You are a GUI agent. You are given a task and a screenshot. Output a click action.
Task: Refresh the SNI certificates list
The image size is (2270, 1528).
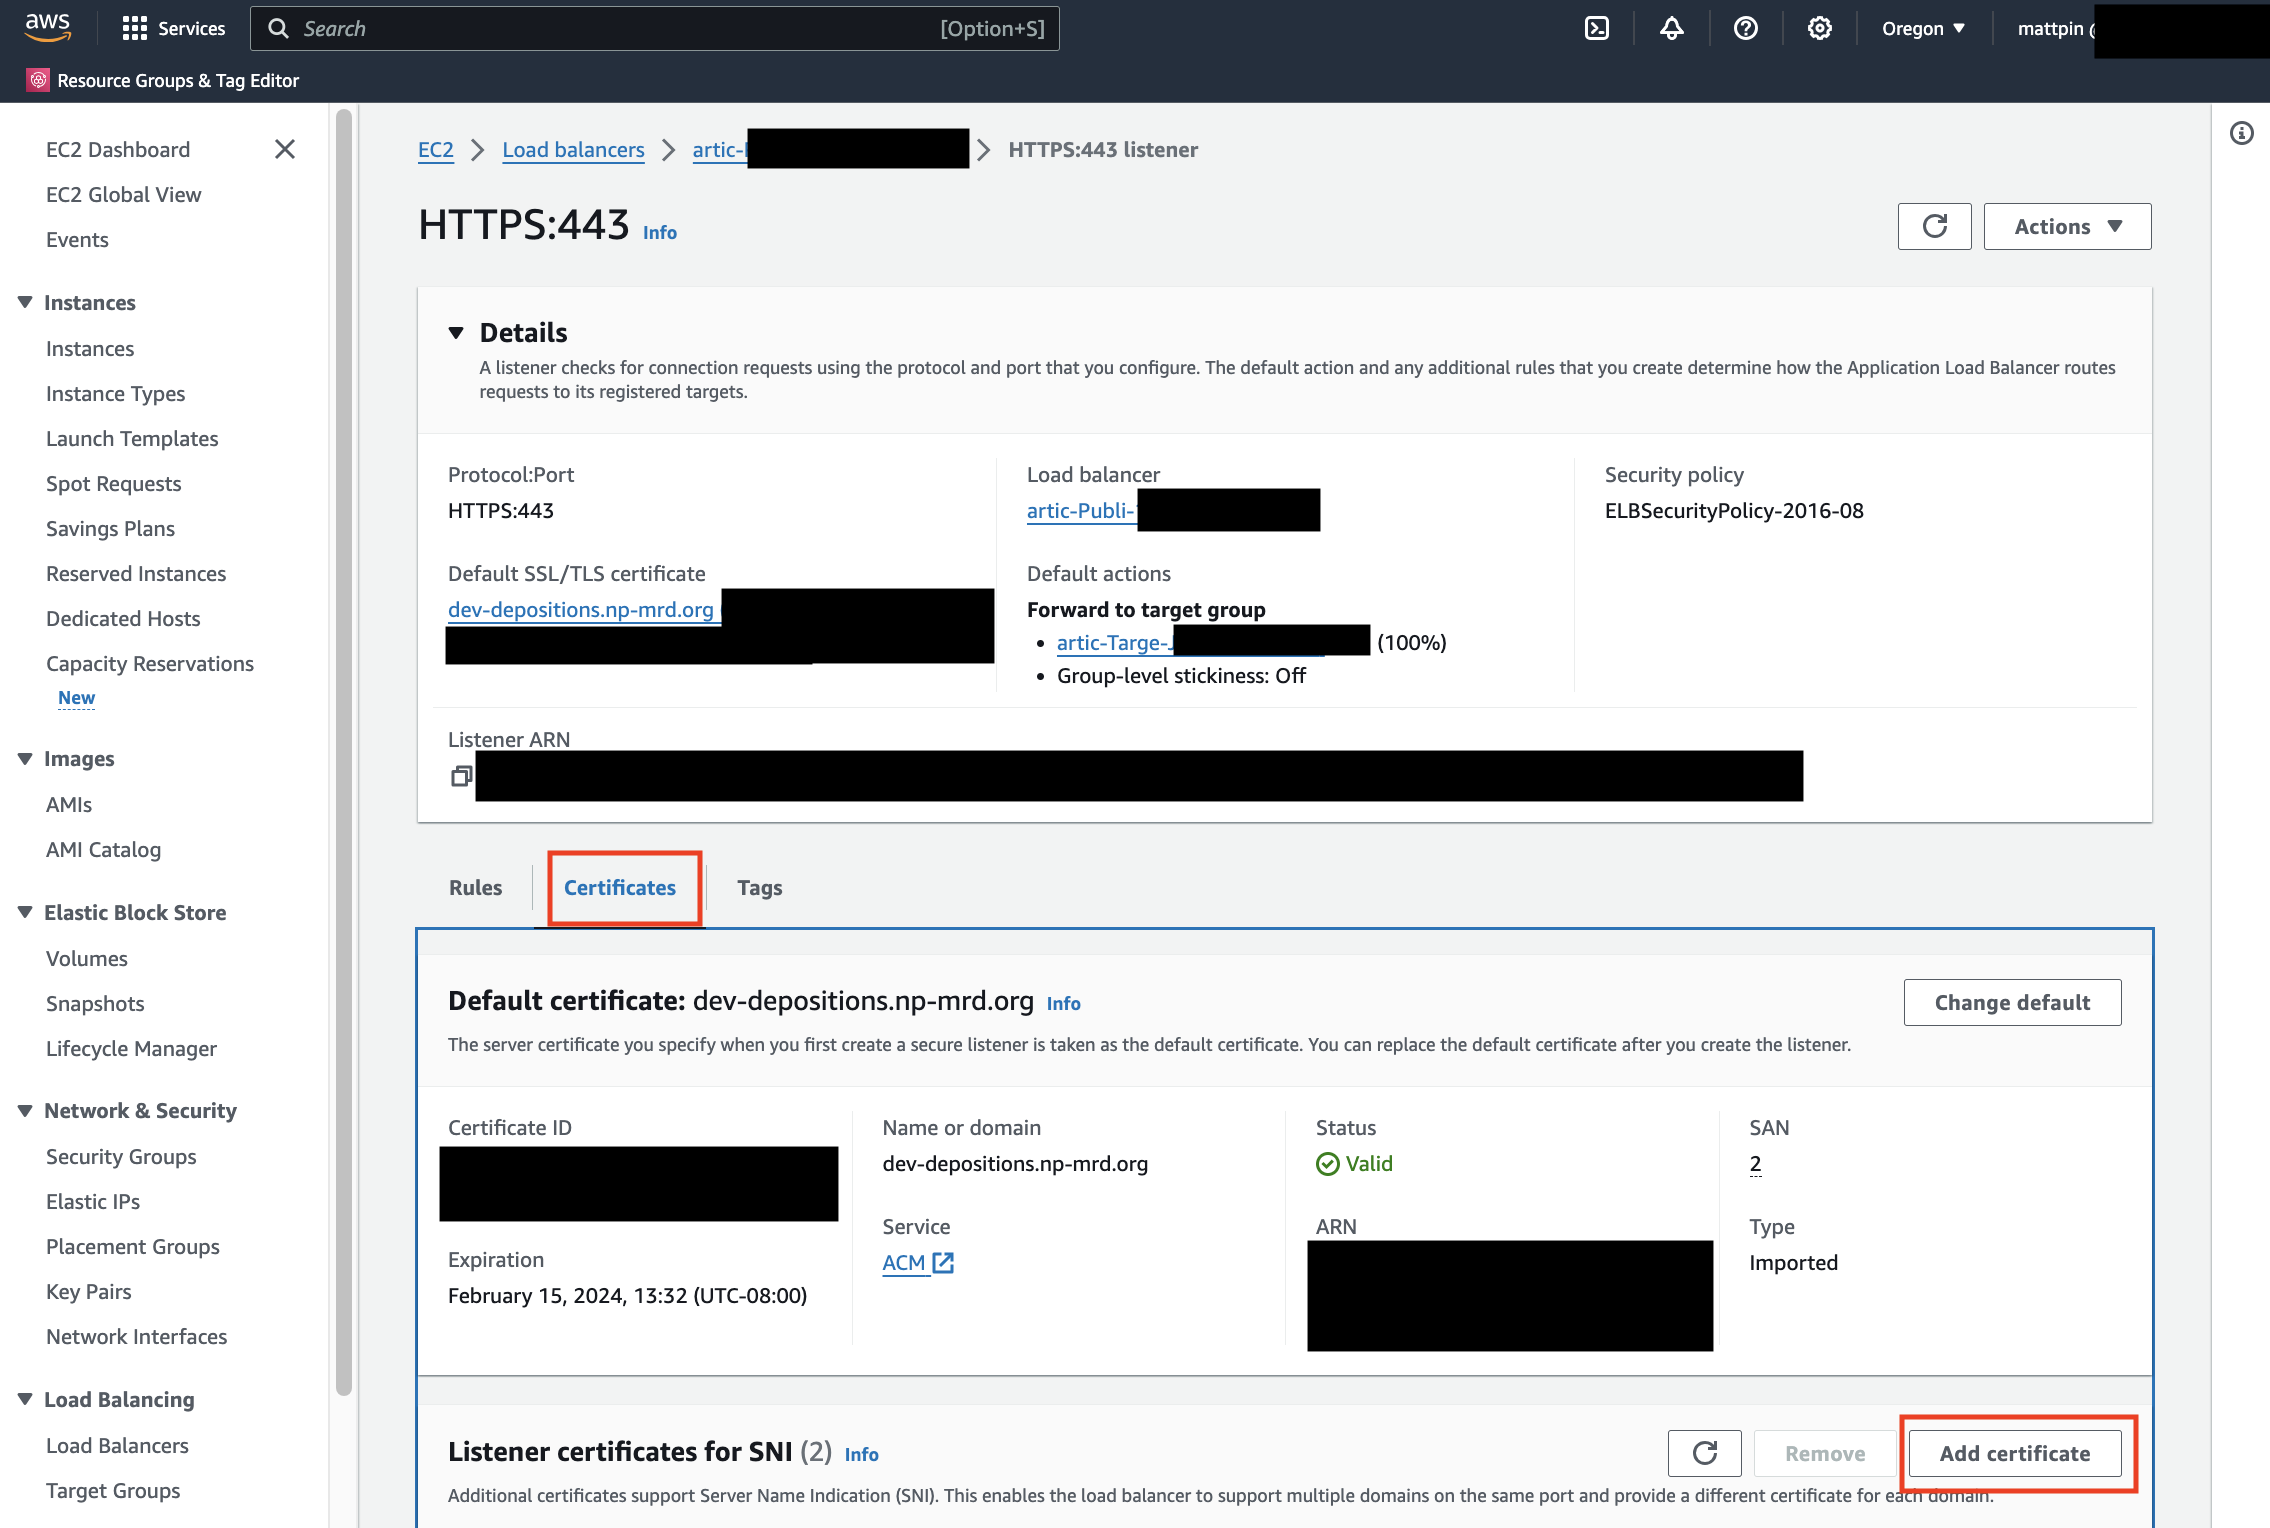coord(1704,1453)
